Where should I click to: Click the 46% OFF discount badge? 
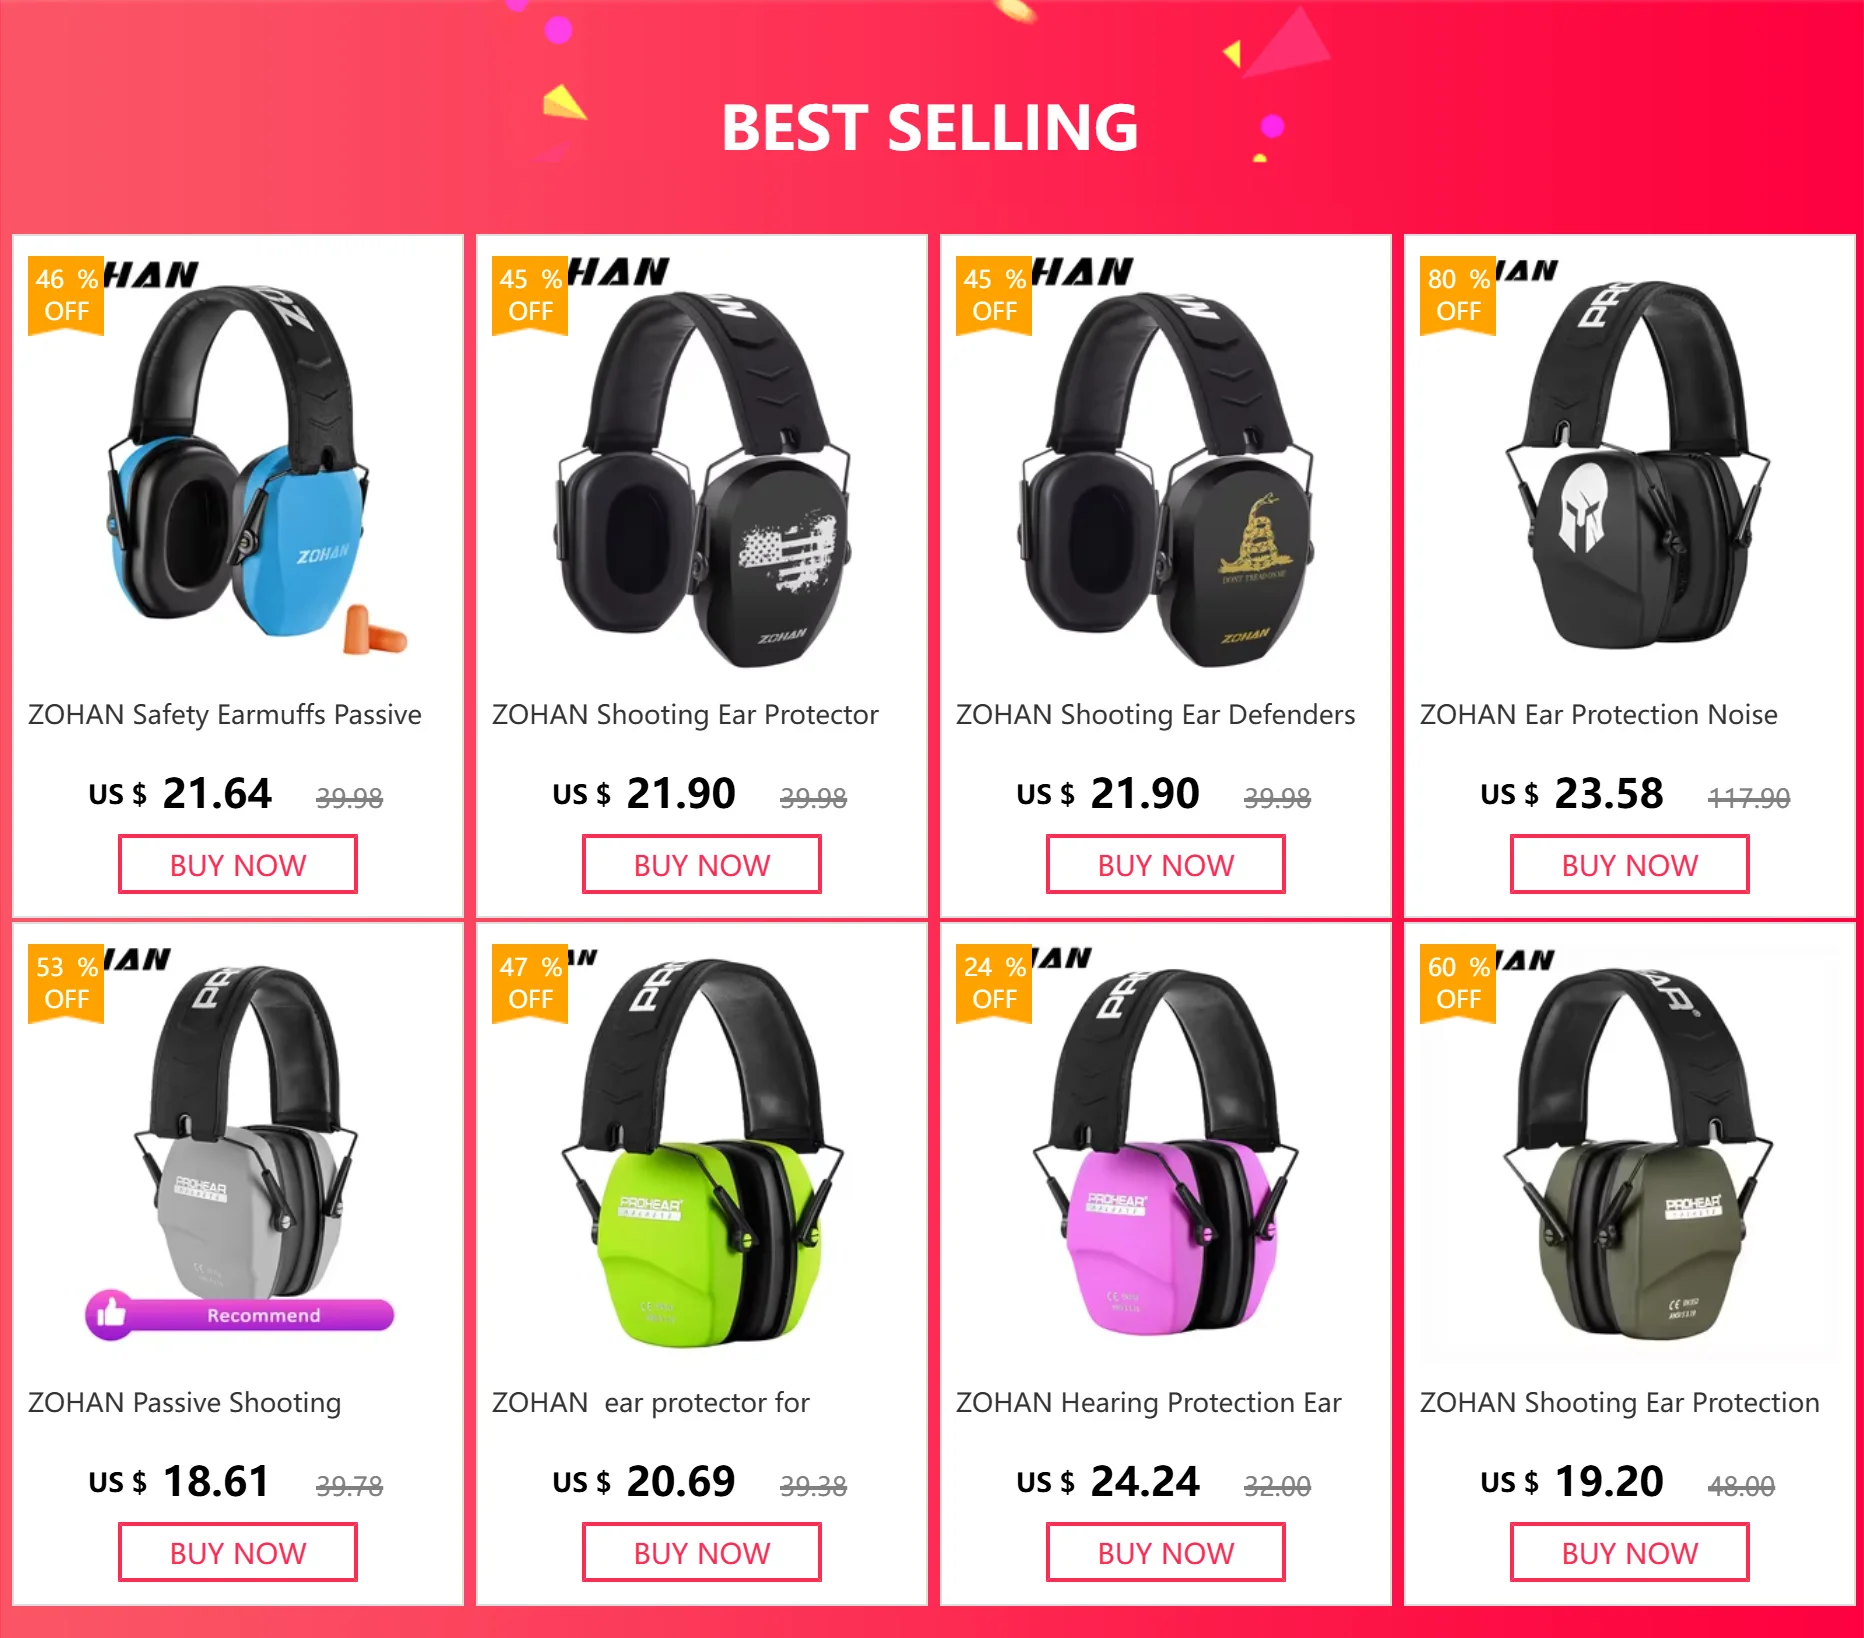click(x=66, y=295)
